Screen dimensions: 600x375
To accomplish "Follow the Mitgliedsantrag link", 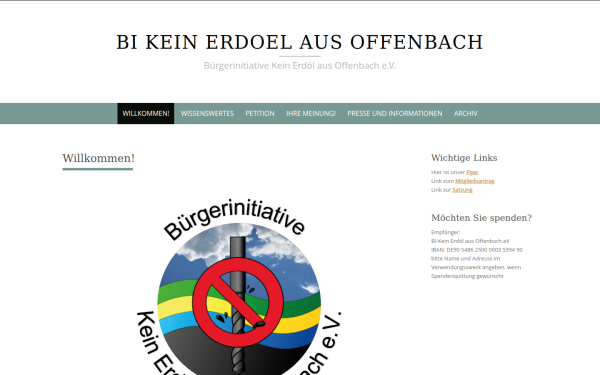I will (474, 181).
